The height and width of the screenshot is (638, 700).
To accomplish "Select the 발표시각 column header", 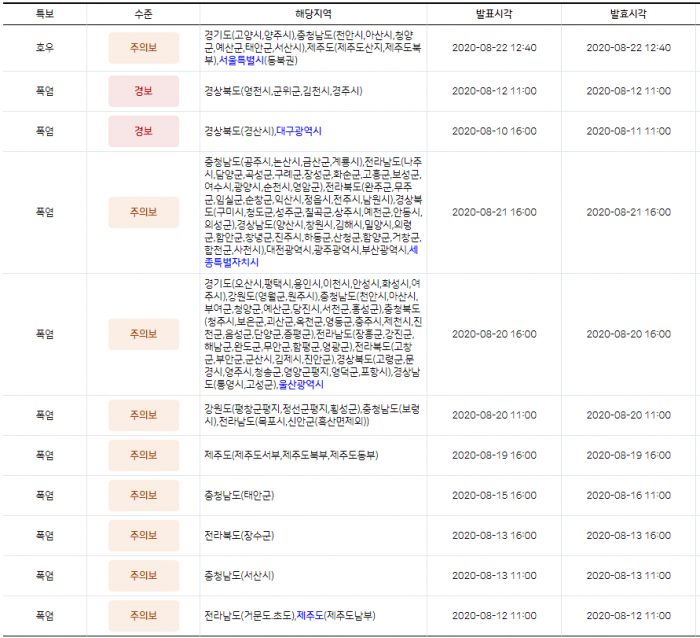I will 494,14.
